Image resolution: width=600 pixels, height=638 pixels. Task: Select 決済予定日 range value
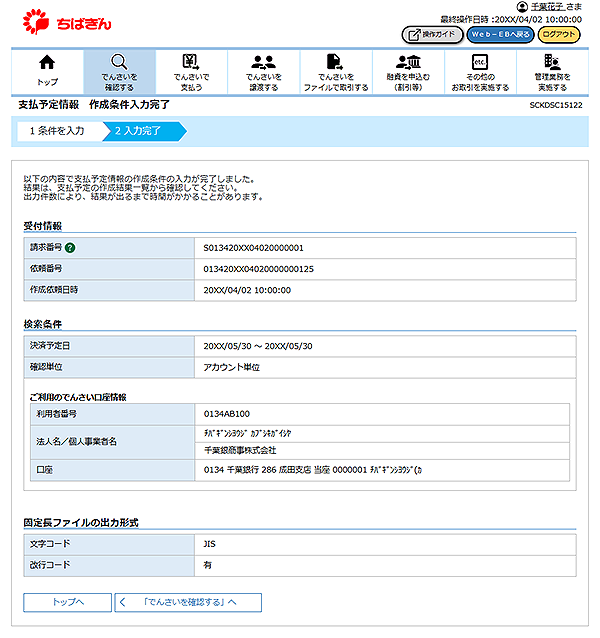point(258,346)
